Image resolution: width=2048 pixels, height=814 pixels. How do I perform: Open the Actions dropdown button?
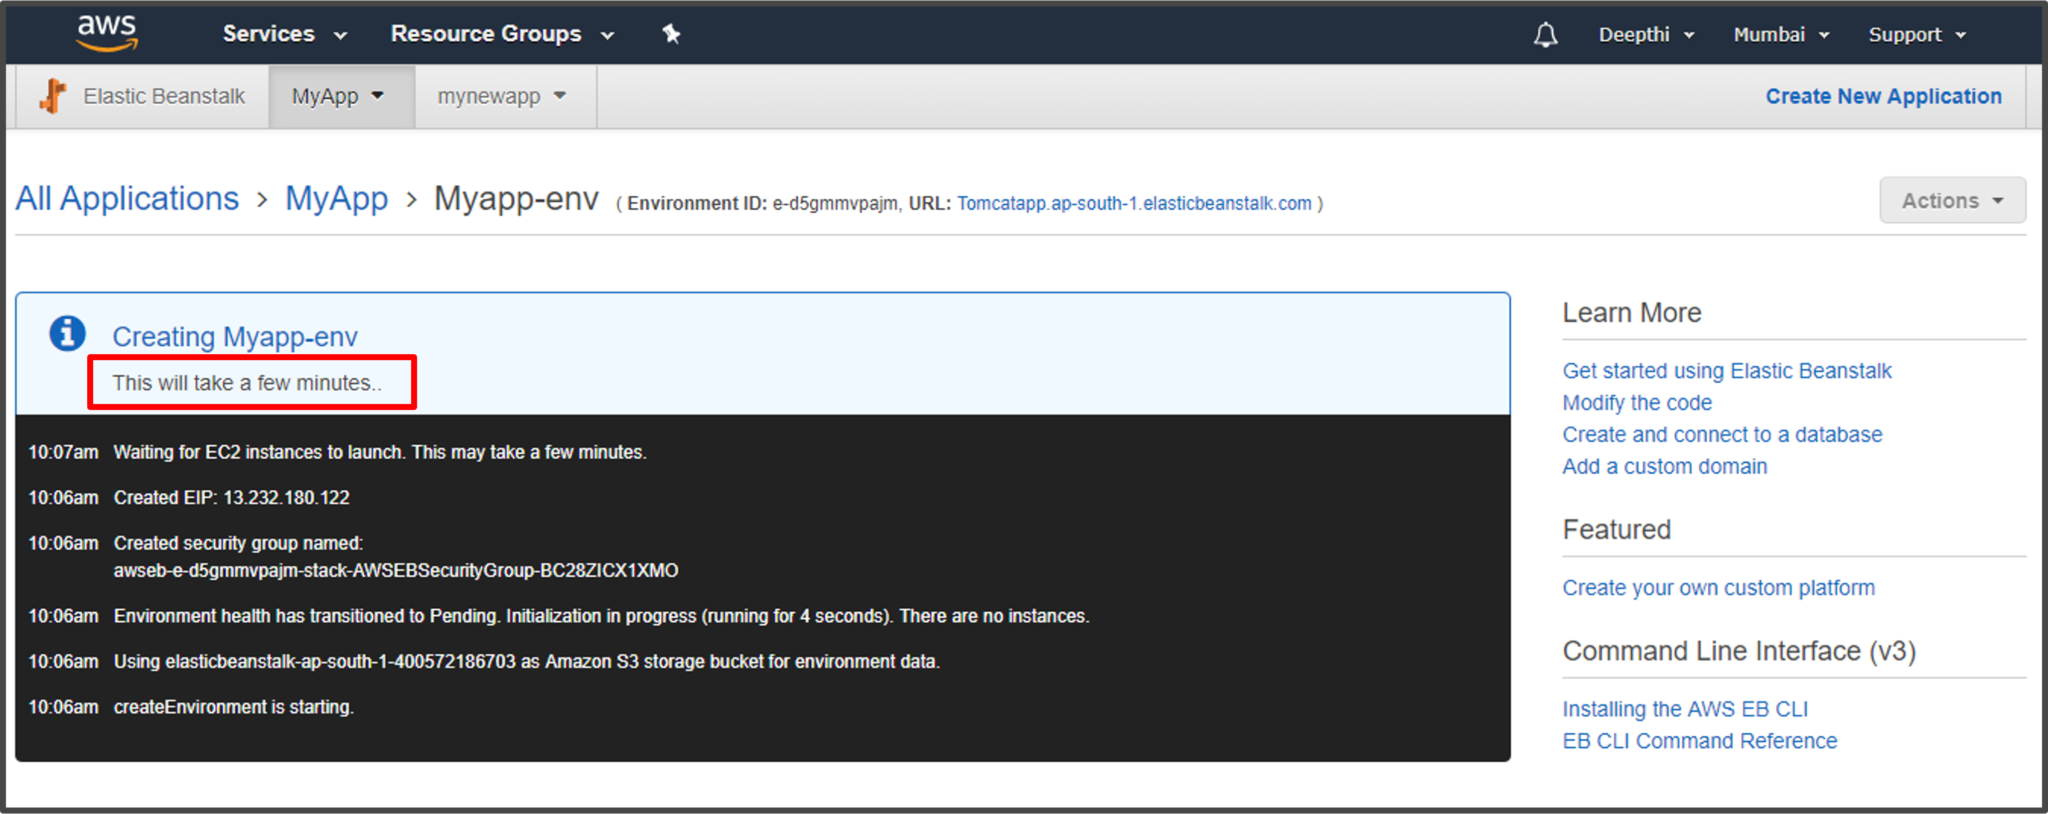click(x=1952, y=201)
